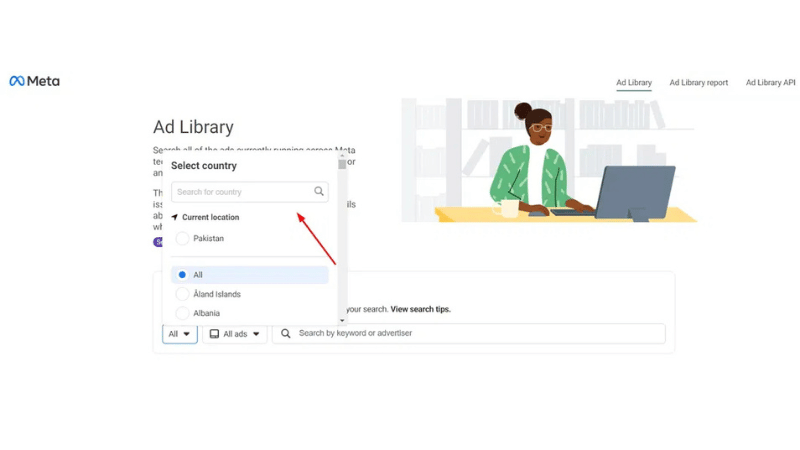Viewport: 800px width, 450px height.
Task: Open the Ad Library API tab
Action: (770, 83)
